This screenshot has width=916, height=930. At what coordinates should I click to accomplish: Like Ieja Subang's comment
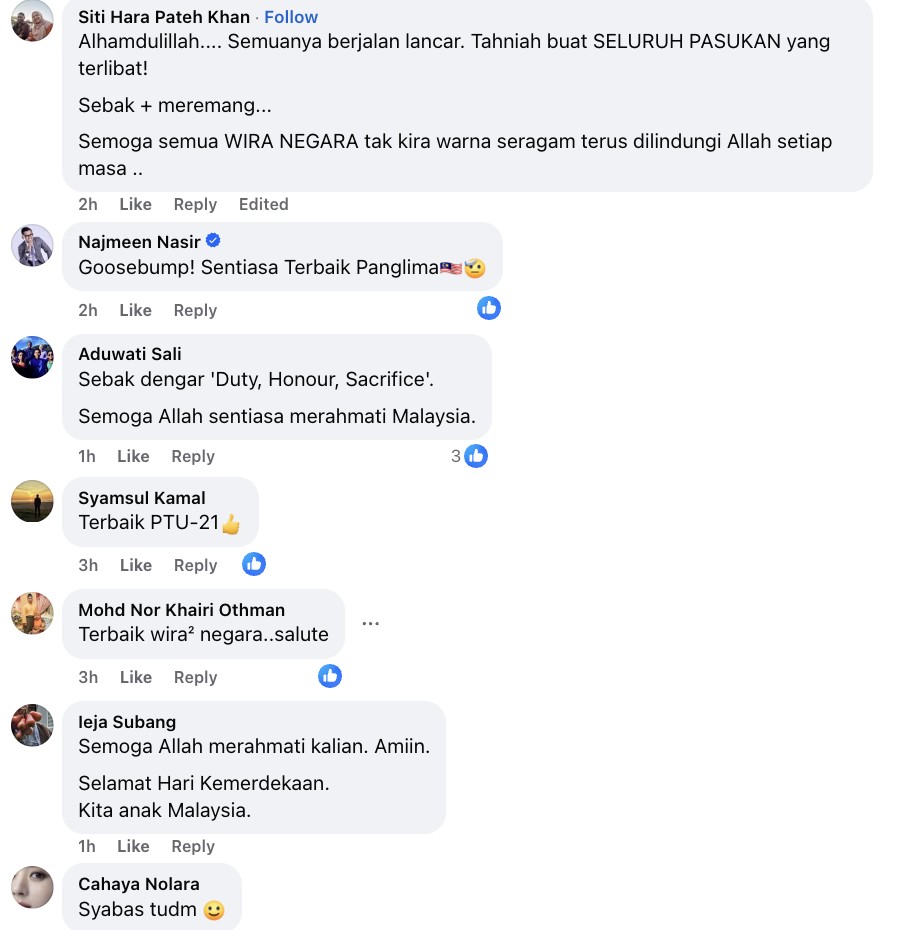[133, 846]
